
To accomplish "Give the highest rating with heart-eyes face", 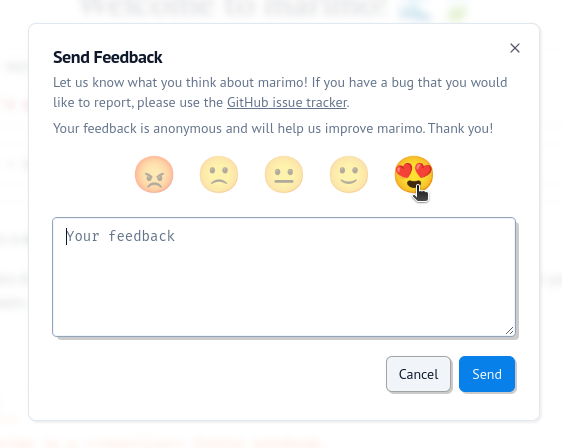I will click(414, 175).
